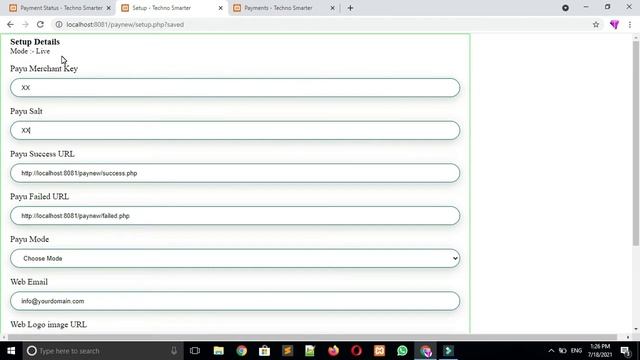Image resolution: width=640 pixels, height=360 pixels.
Task: Open the ENG language indicator
Action: coord(576,351)
